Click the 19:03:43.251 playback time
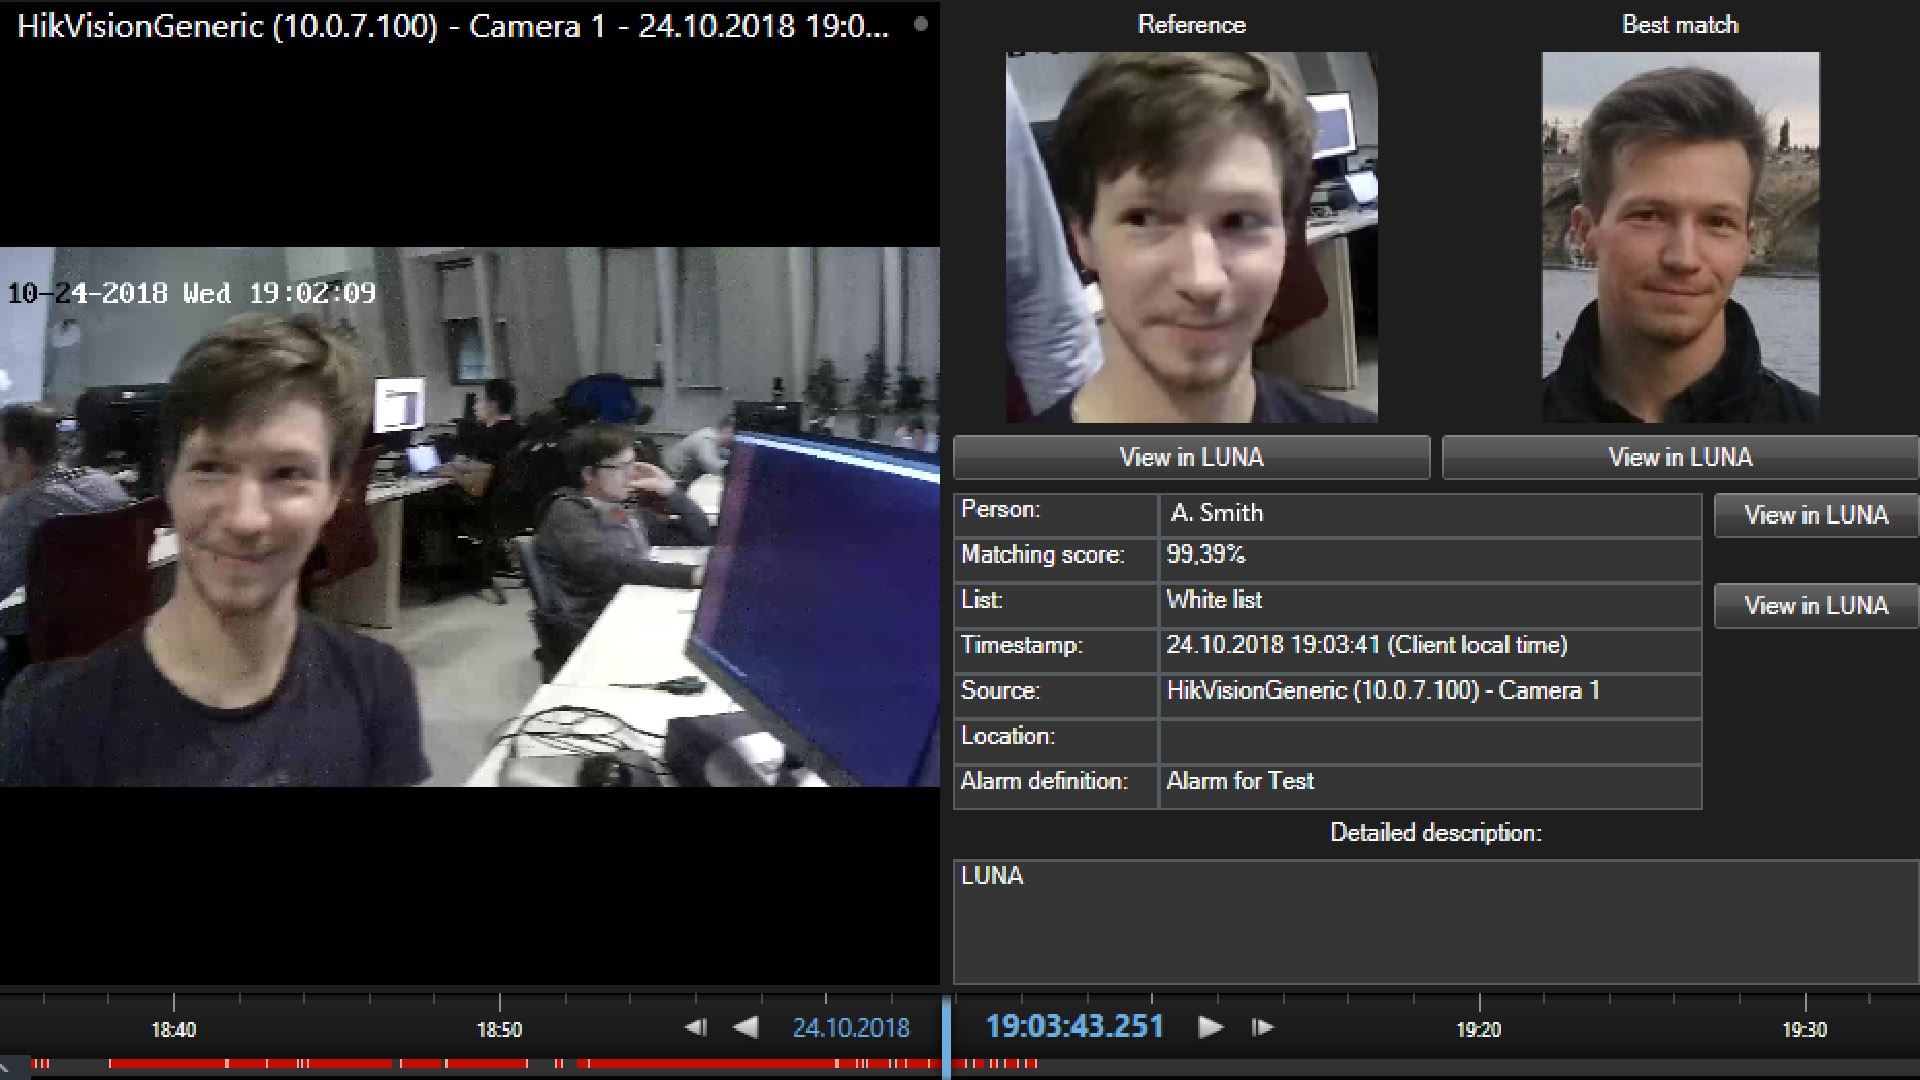Screen dimensions: 1920x1080 click(1075, 1027)
